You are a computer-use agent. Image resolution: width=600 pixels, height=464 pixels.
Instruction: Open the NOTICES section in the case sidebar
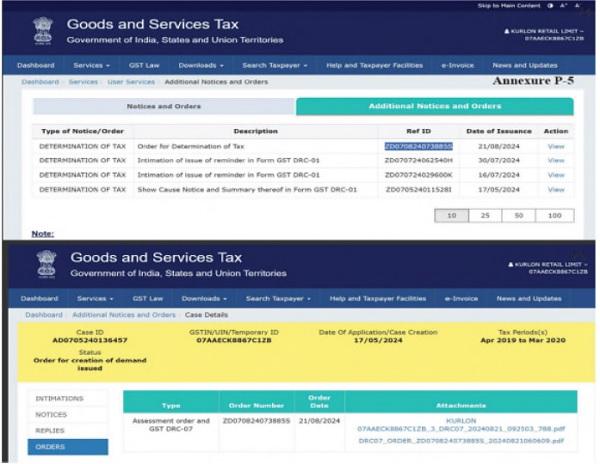[x=68, y=415]
